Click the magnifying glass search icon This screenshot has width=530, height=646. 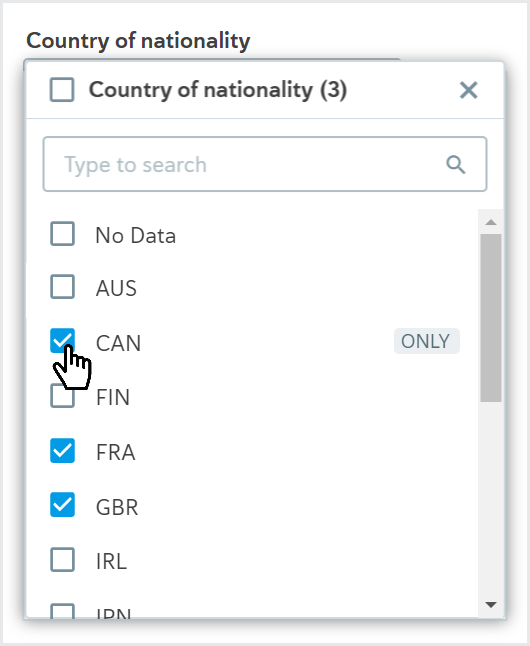[x=455, y=165]
